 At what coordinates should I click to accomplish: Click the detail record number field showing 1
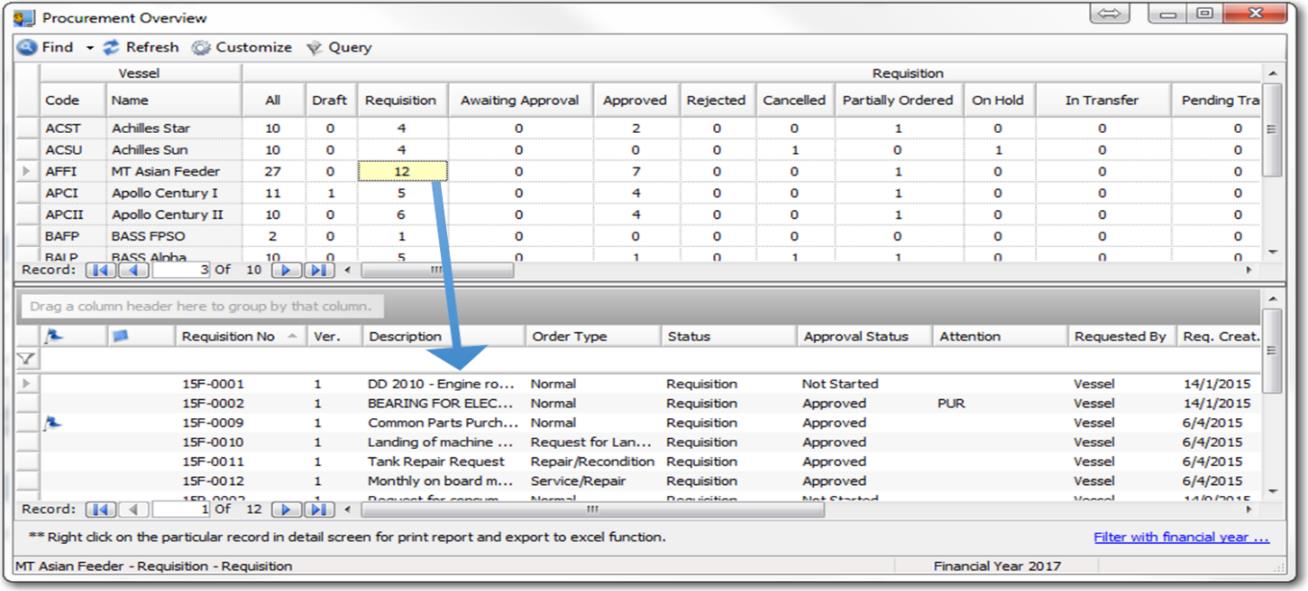point(181,510)
